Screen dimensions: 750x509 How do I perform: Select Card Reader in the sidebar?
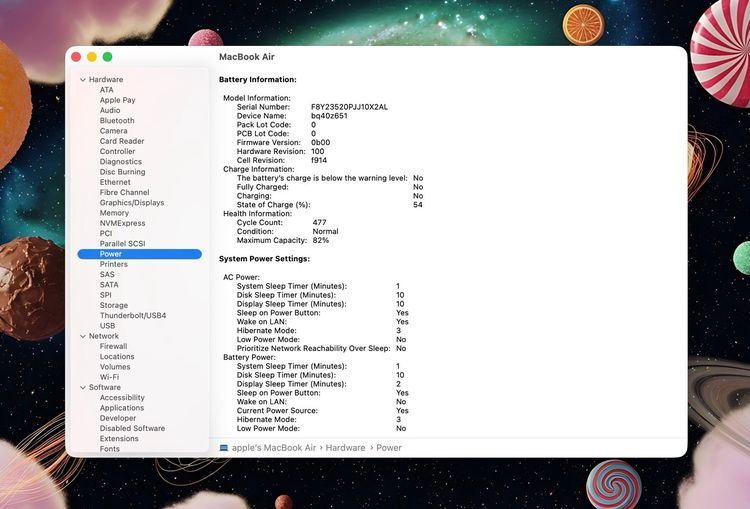click(x=122, y=141)
